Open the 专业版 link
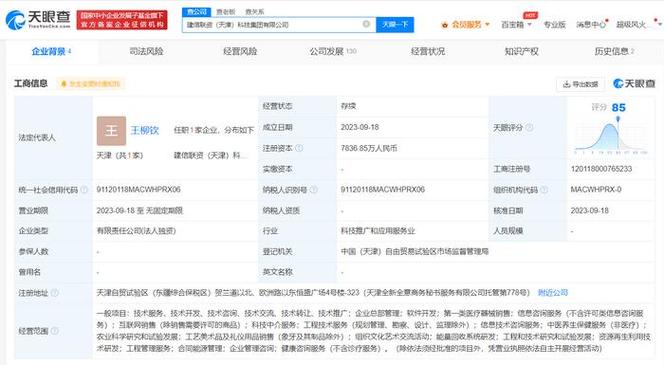664x365 pixels. tap(554, 25)
